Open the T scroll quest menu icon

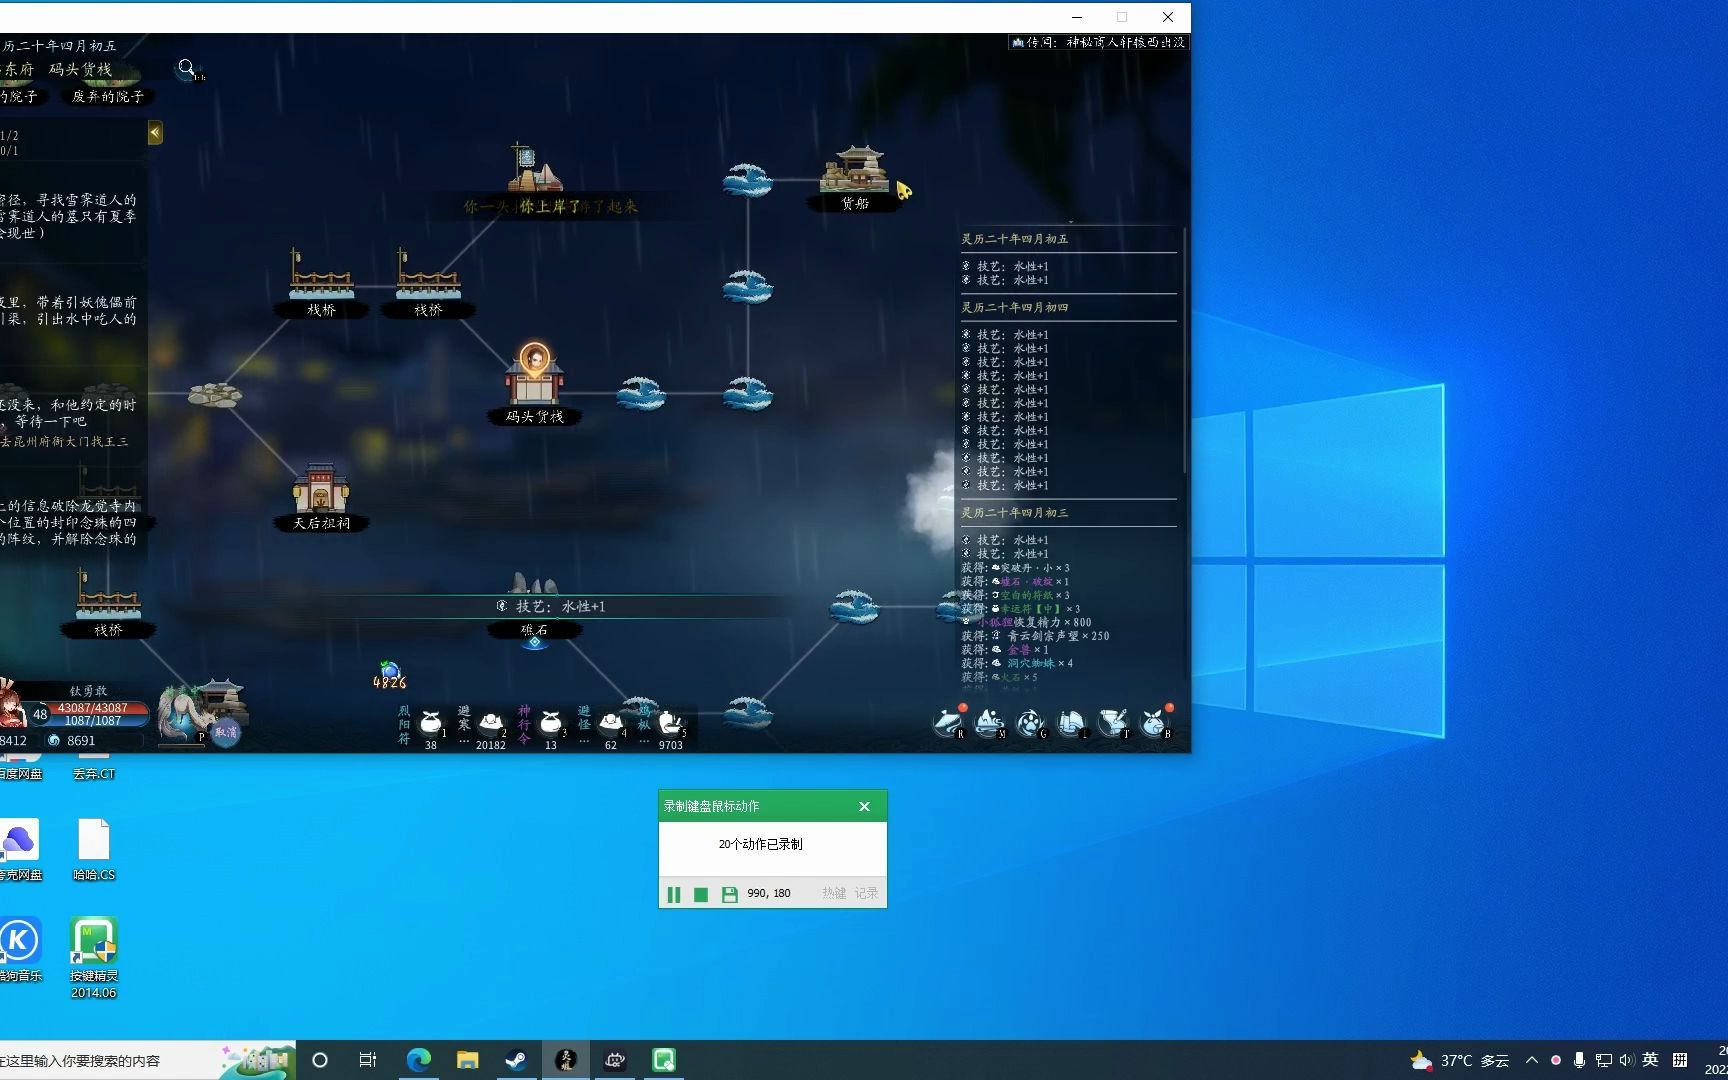pyautogui.click(x=1113, y=721)
